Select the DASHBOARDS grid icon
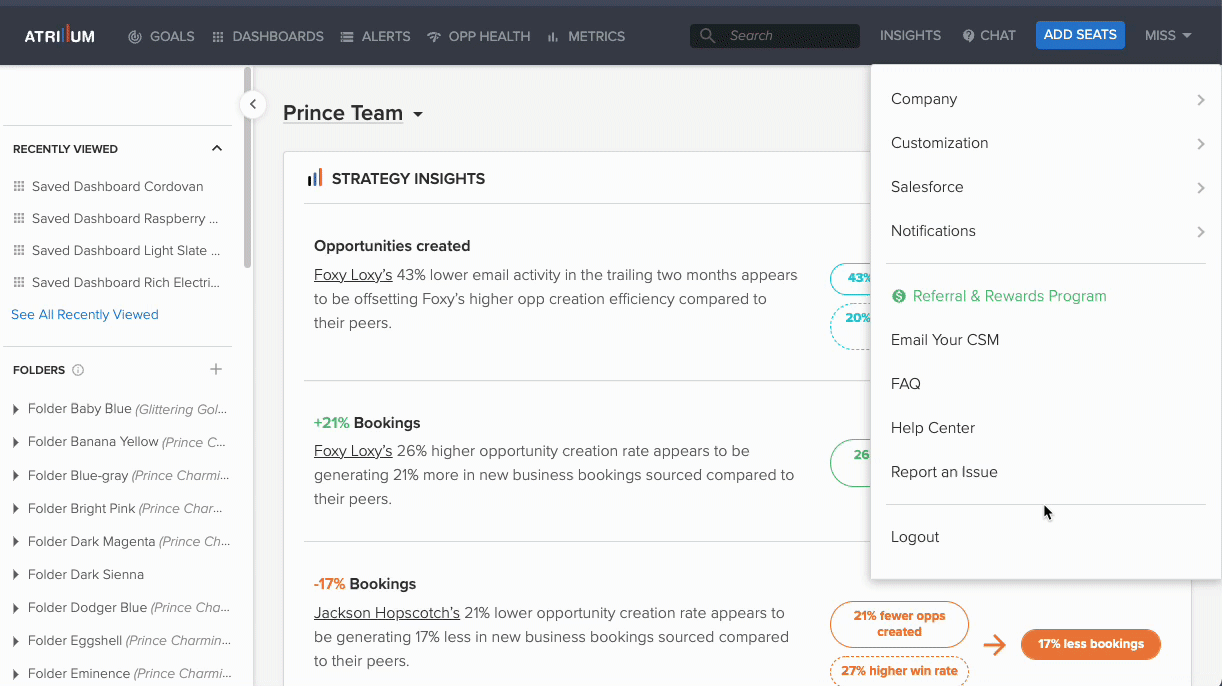 218,36
